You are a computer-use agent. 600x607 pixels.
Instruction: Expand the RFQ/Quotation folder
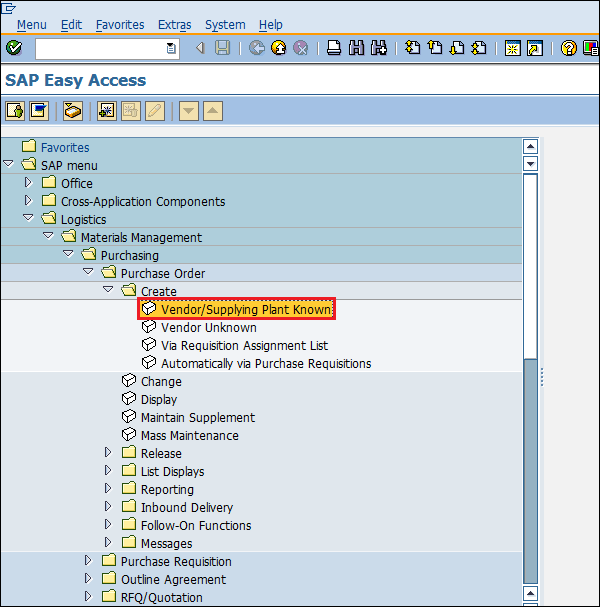88,596
